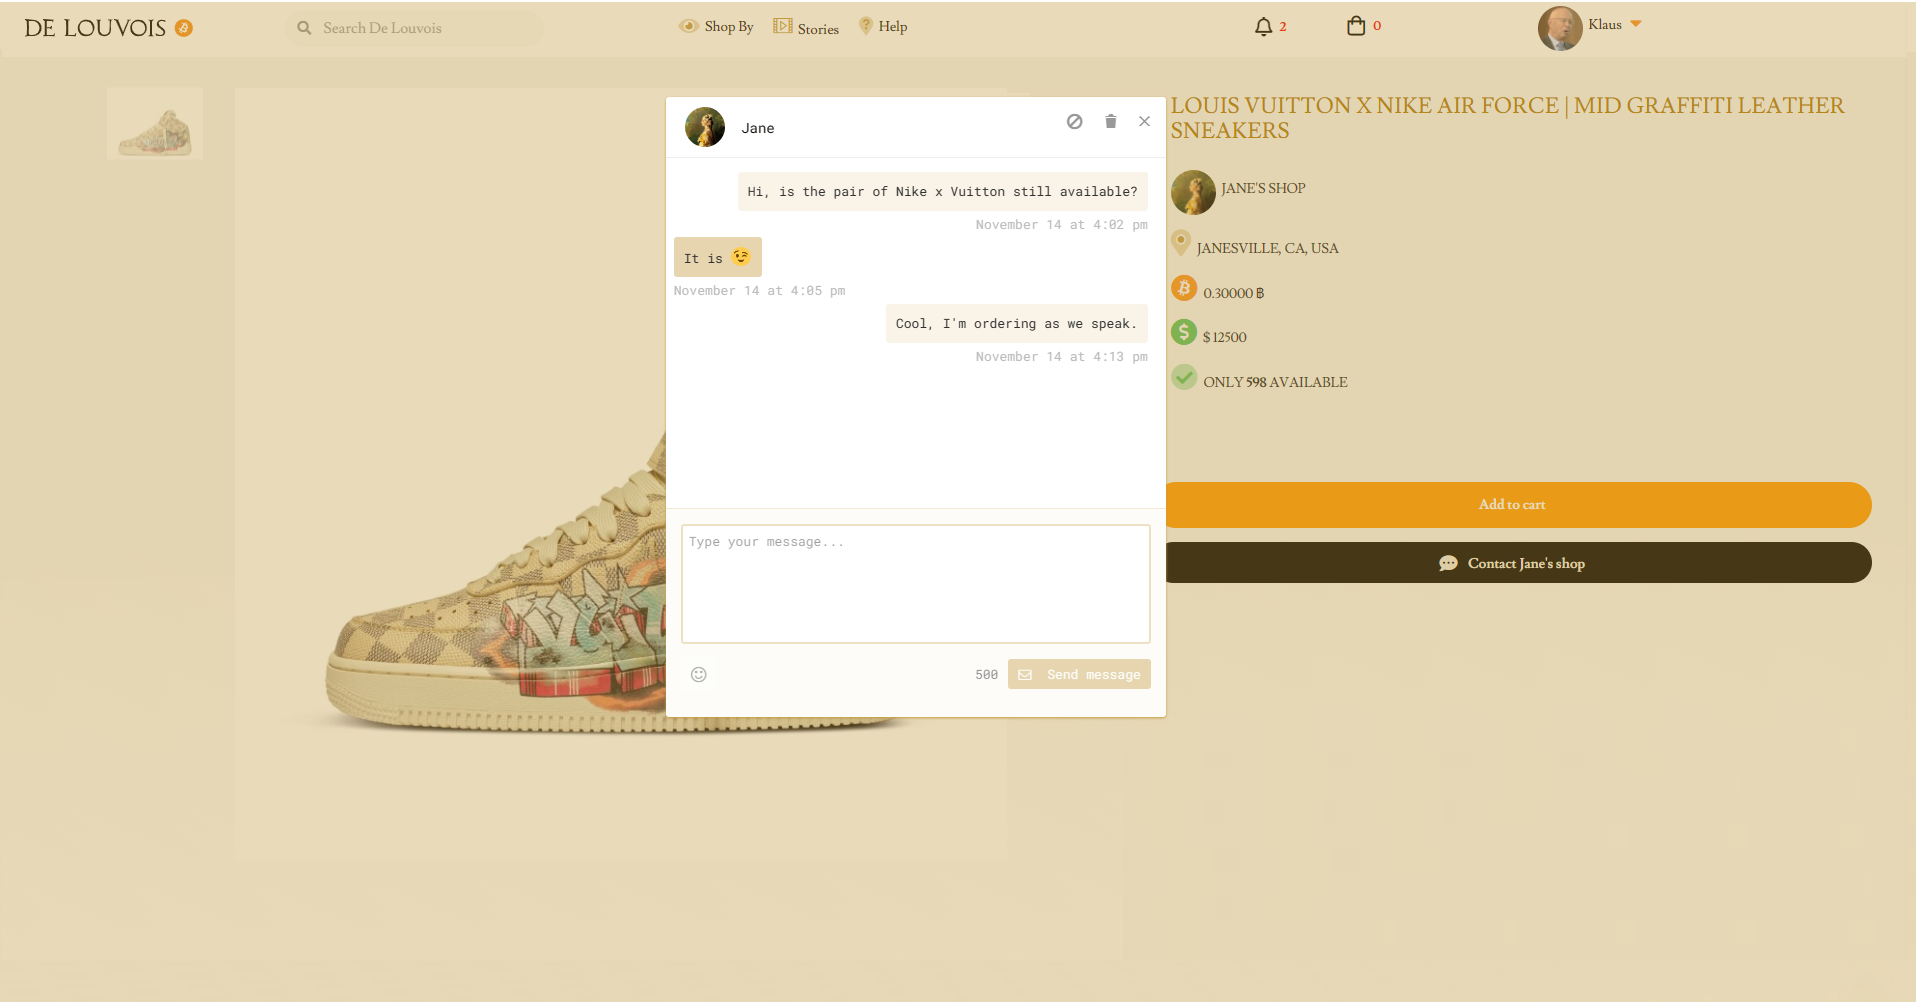Open the shopping bag cart icon
This screenshot has height=1002, width=1916.
click(x=1355, y=26)
